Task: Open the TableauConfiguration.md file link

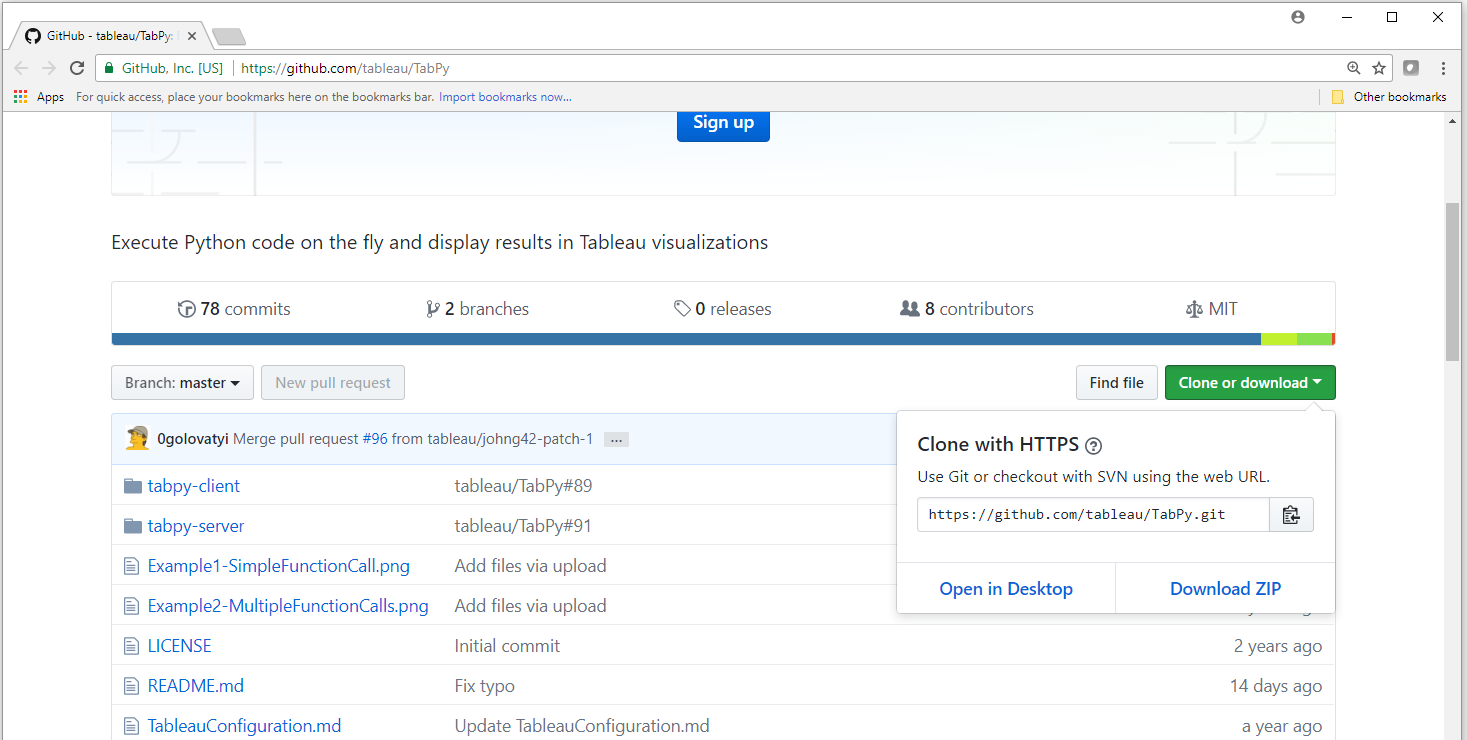Action: coord(245,726)
